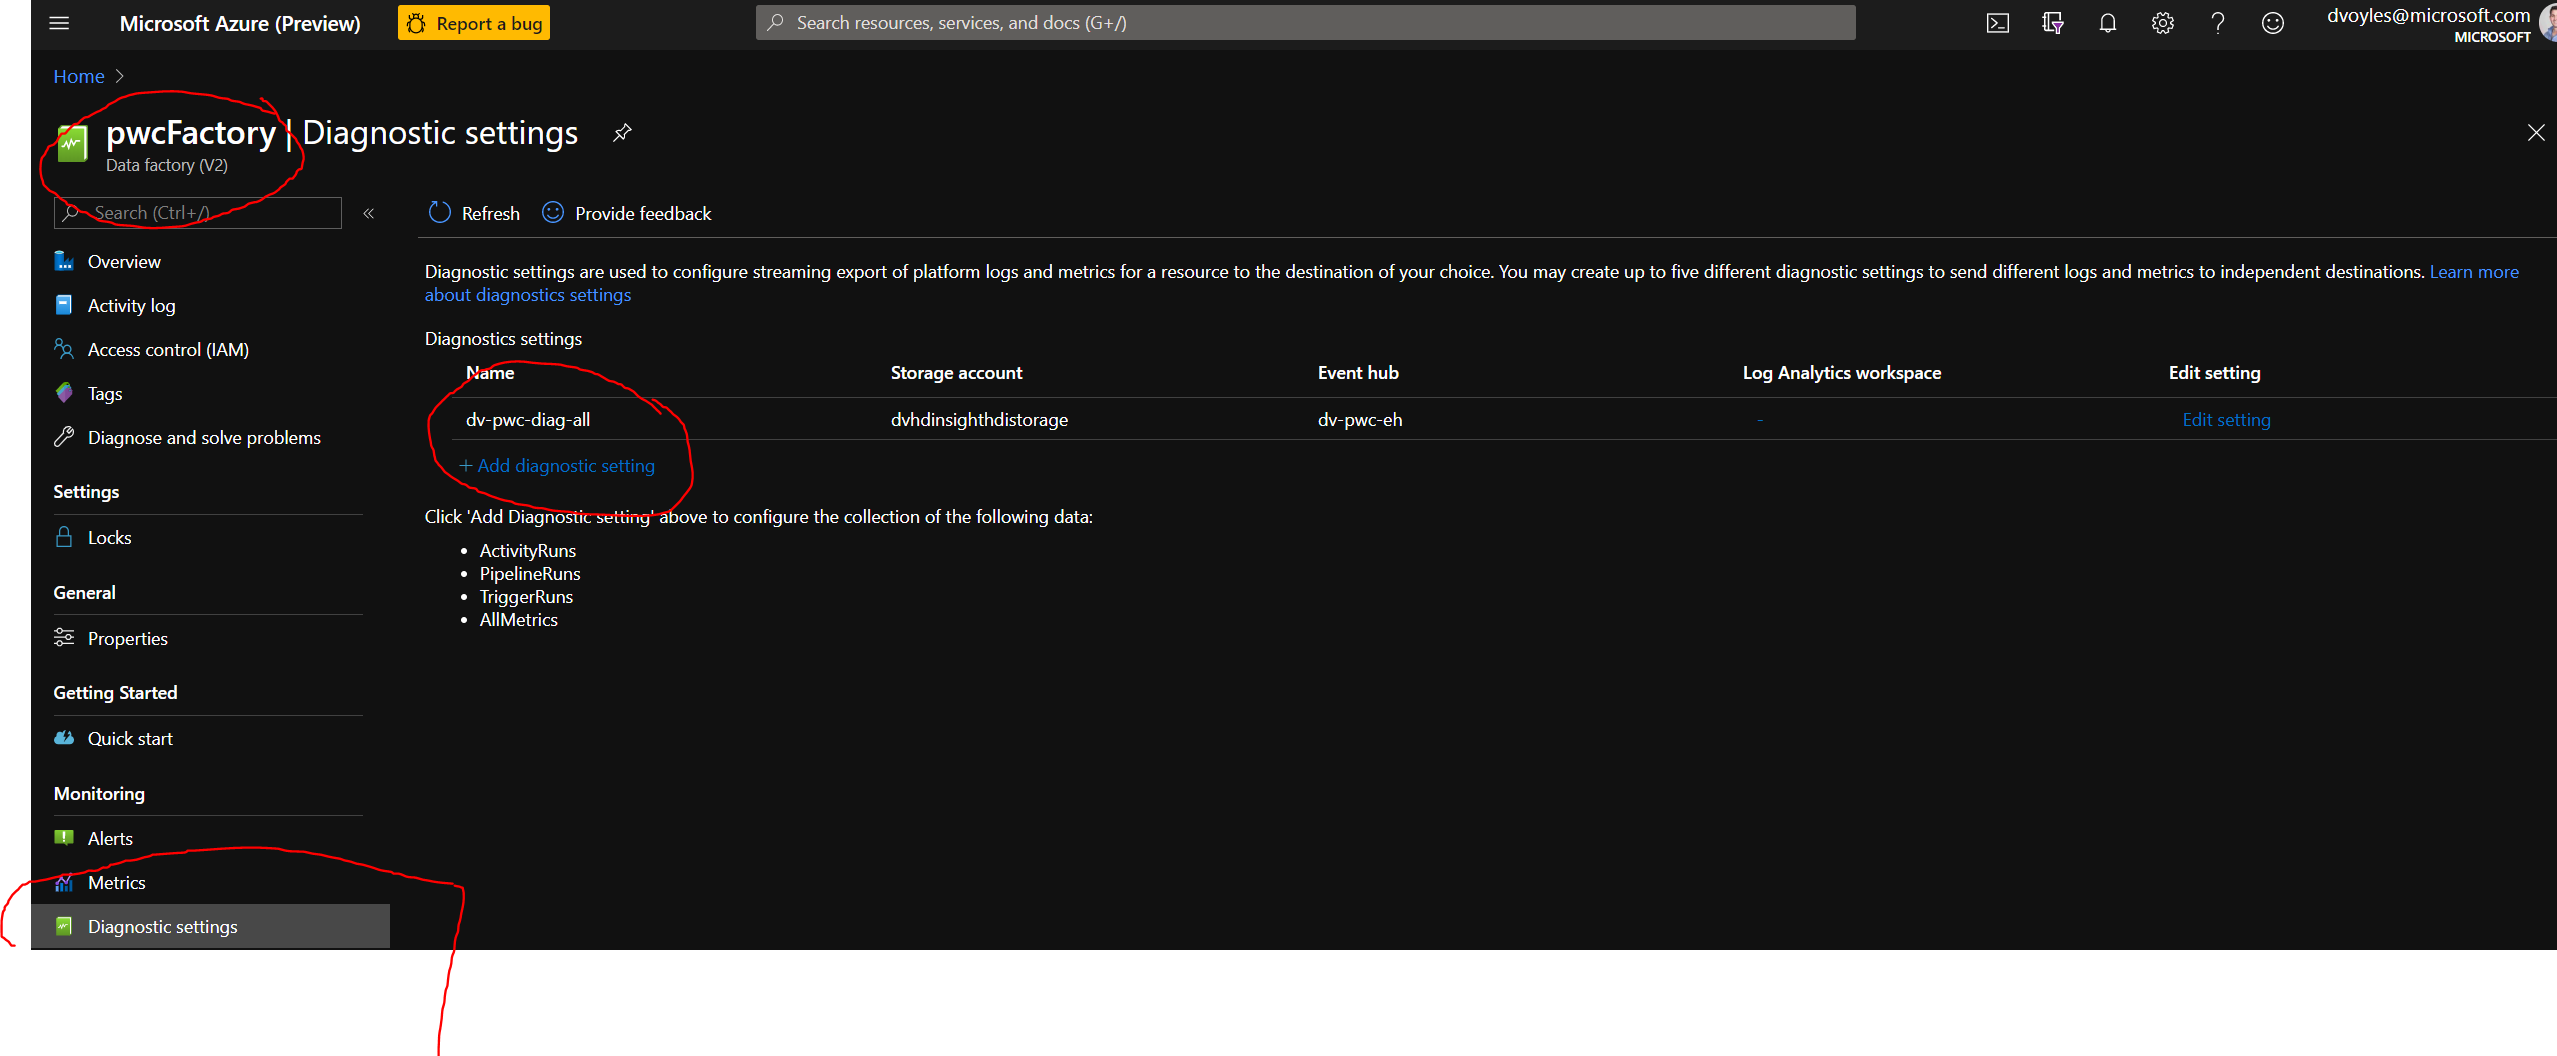Close the Diagnostic settings blade
Image resolution: width=2557 pixels, height=1056 pixels.
point(2536,132)
